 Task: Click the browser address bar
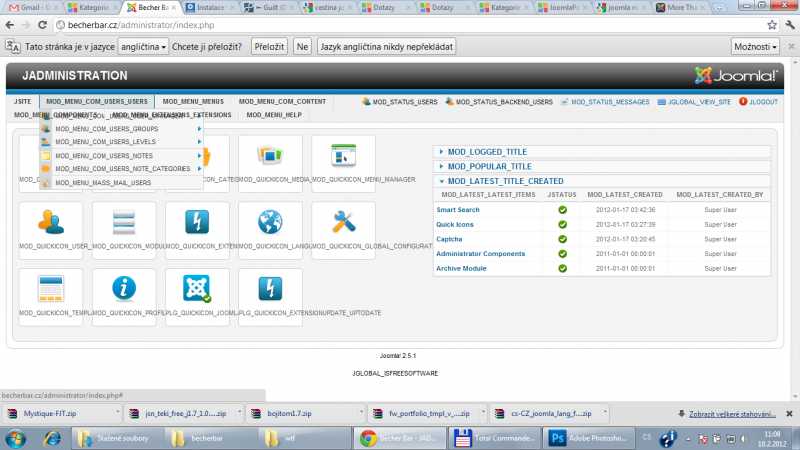tap(400, 24)
